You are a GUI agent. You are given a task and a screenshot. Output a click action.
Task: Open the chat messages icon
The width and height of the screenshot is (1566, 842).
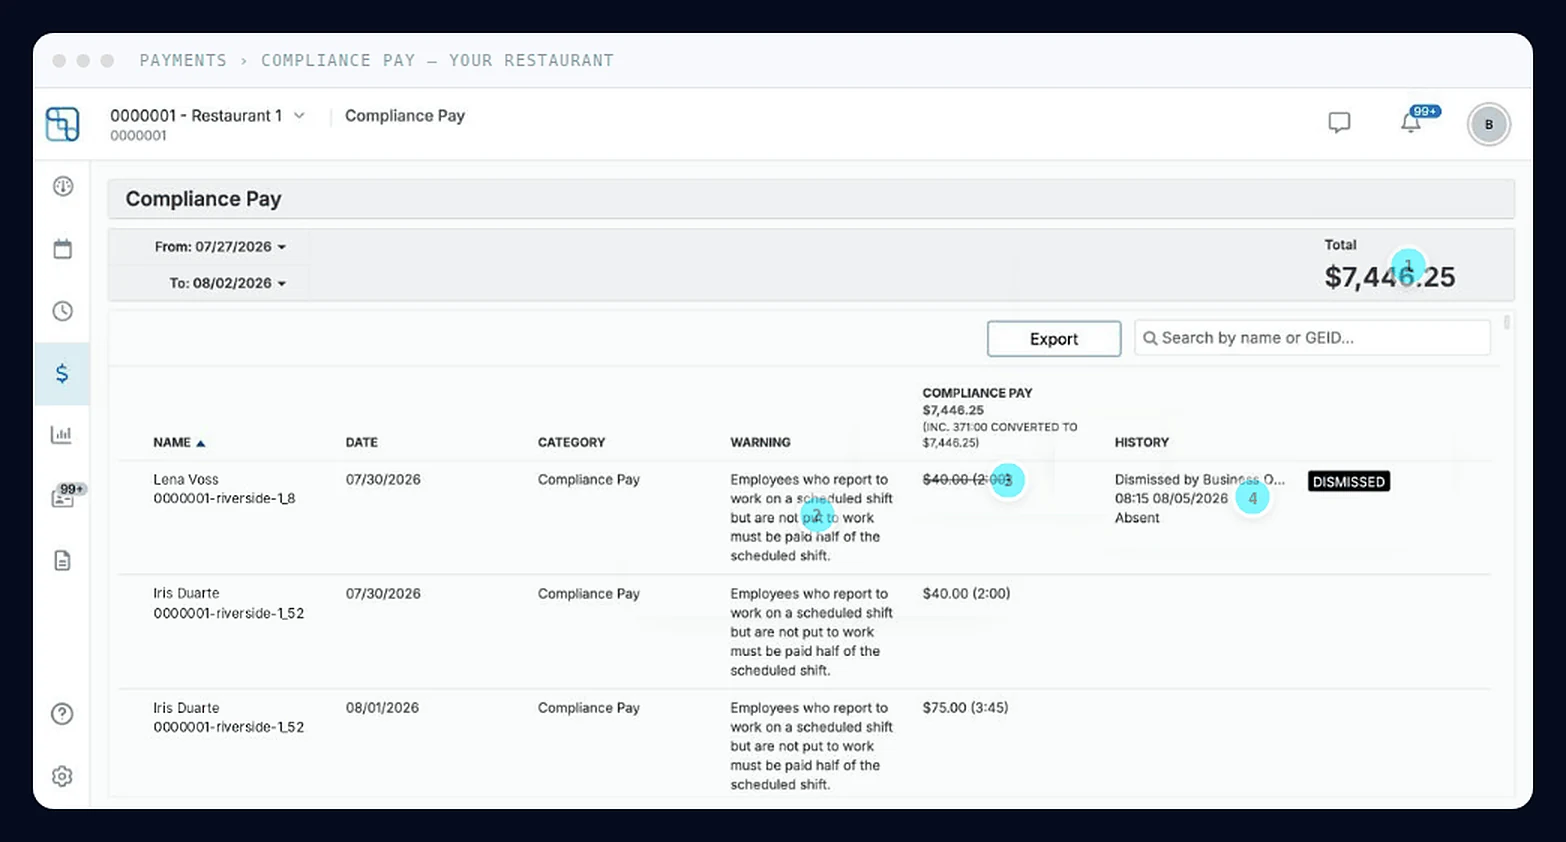tap(1339, 122)
